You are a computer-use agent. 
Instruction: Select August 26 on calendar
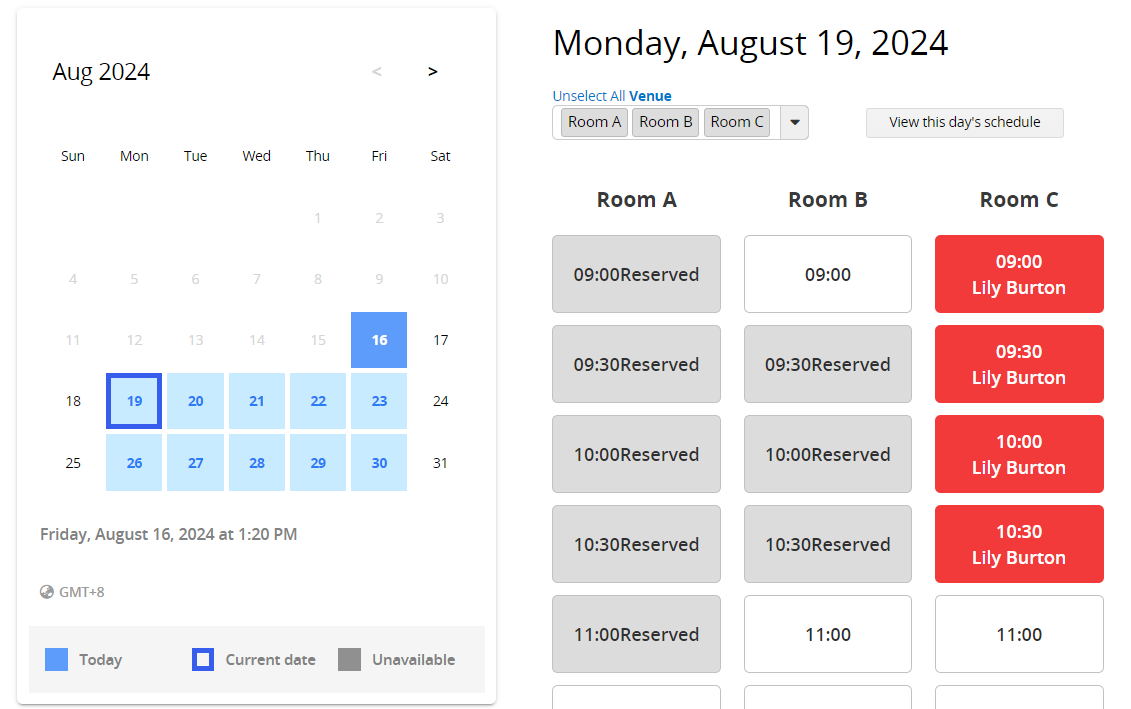(x=134, y=463)
